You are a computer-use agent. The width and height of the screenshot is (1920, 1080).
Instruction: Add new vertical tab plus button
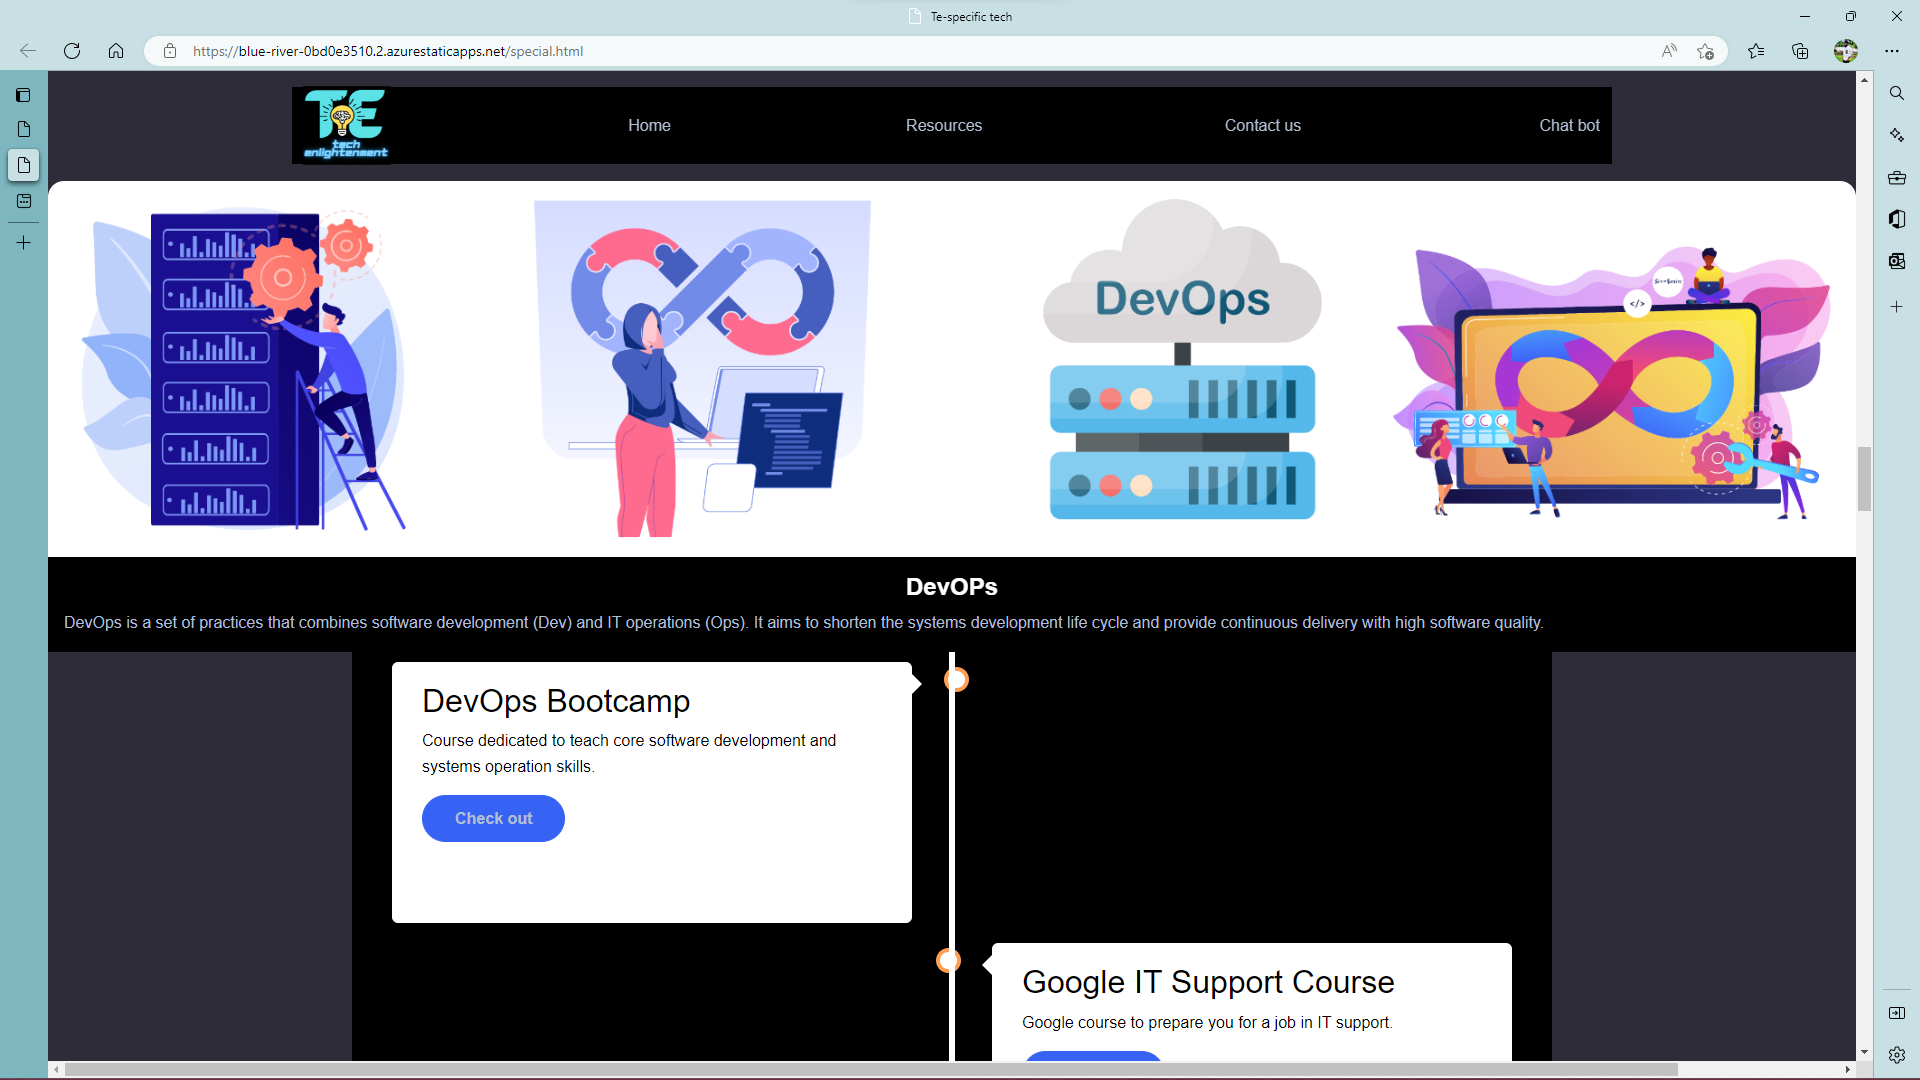click(24, 243)
